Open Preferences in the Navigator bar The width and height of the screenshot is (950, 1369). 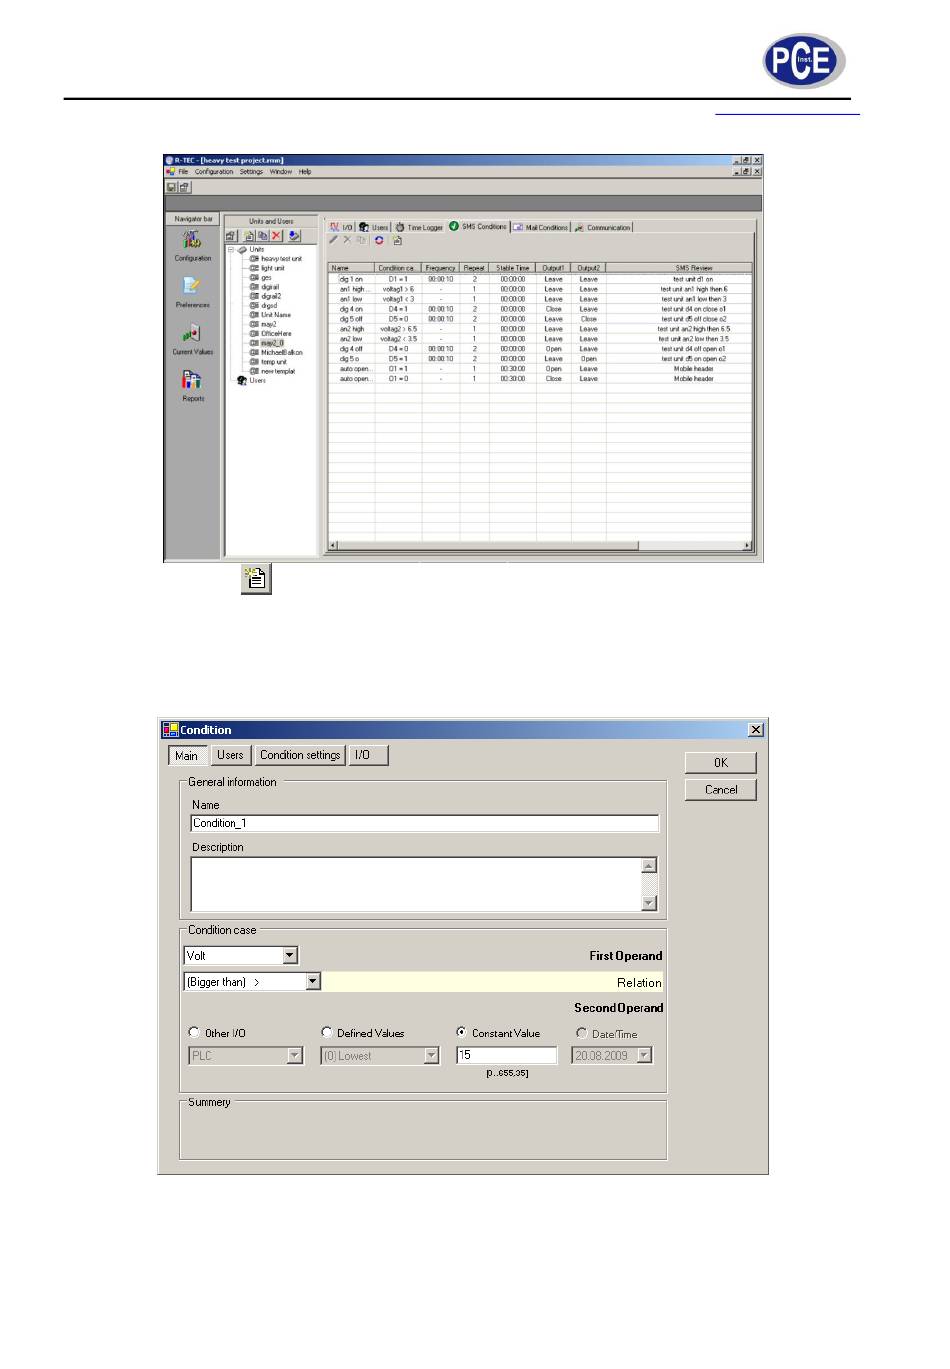192,292
